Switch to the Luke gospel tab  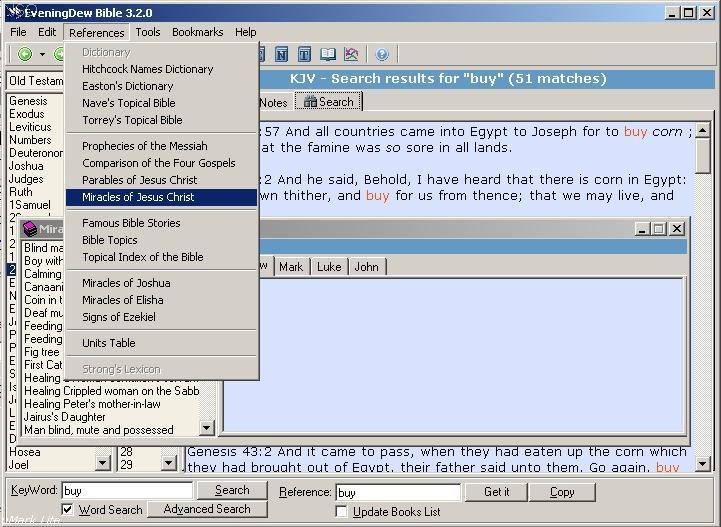coord(329,267)
